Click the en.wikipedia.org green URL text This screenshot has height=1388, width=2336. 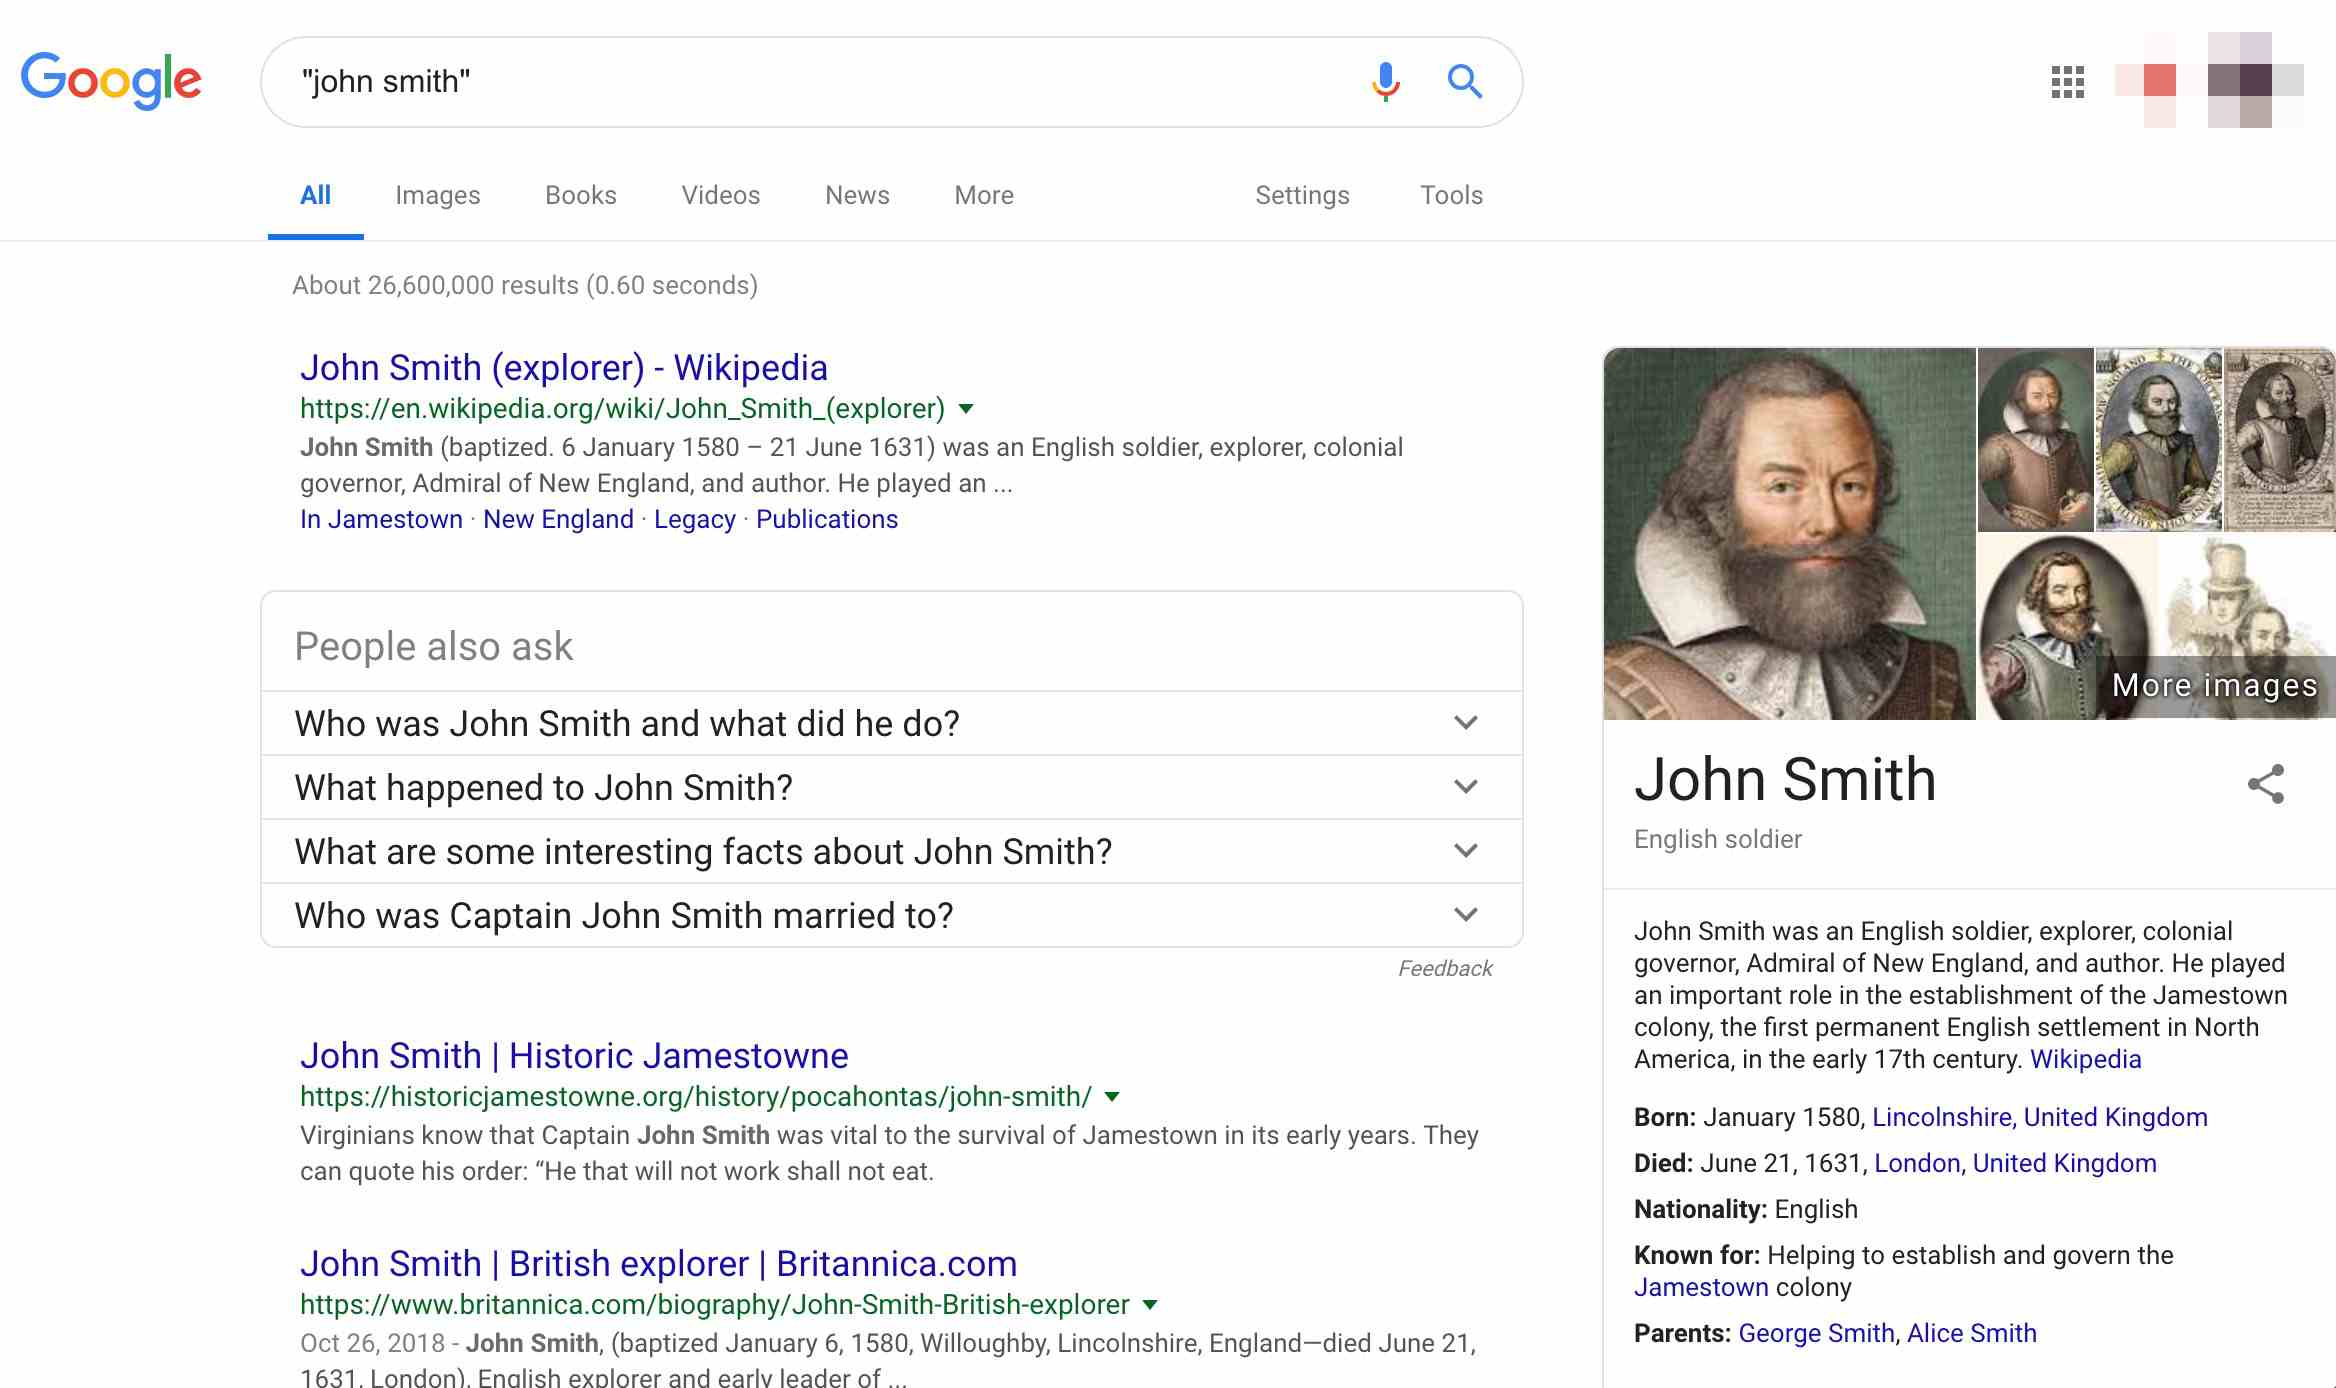click(622, 409)
